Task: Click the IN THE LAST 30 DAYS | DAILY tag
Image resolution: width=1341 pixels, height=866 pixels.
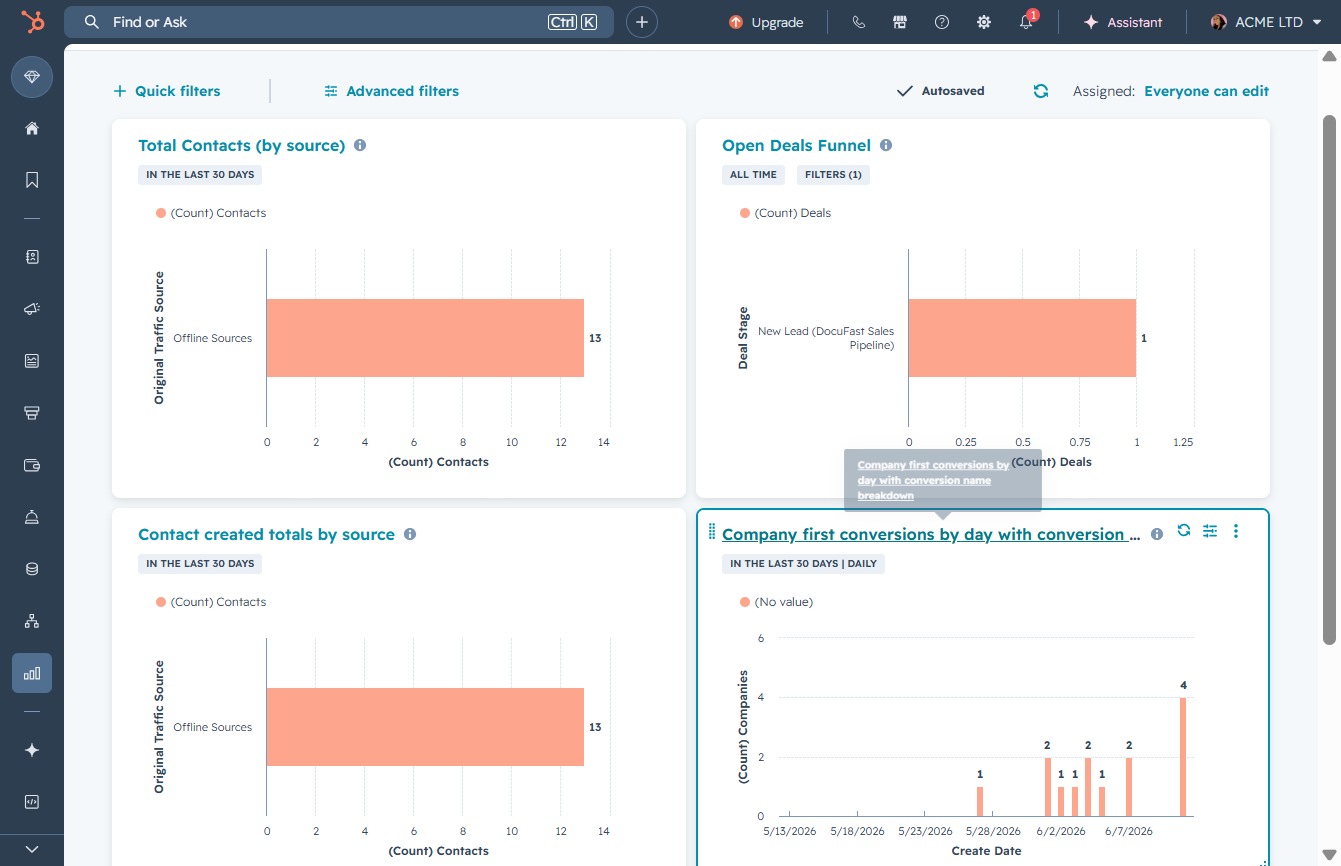Action: pos(803,564)
